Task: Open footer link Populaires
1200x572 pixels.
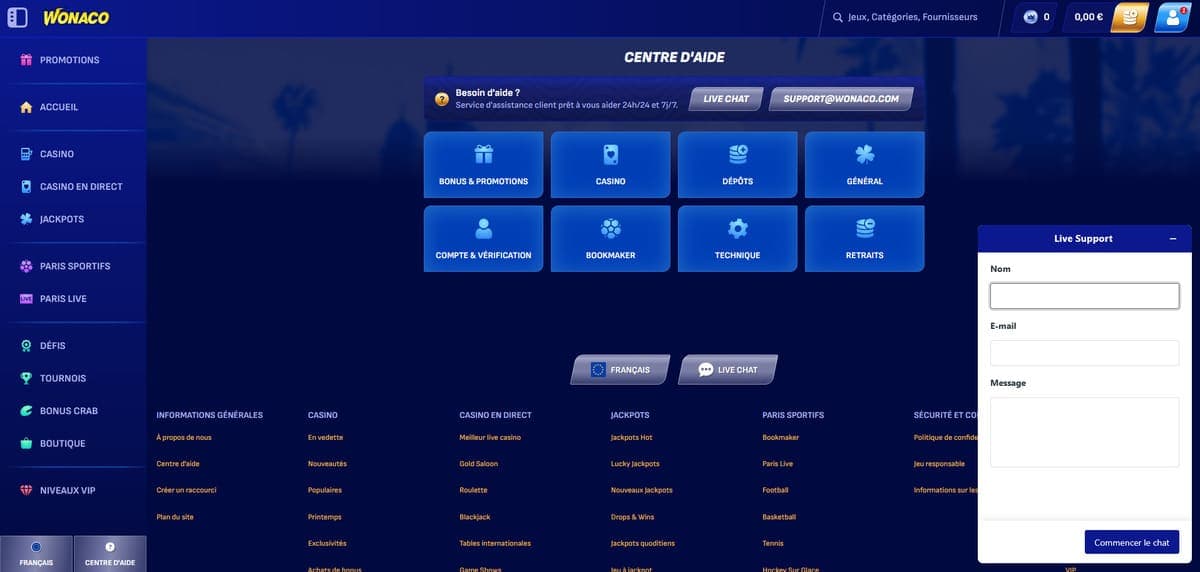Action: coord(325,490)
